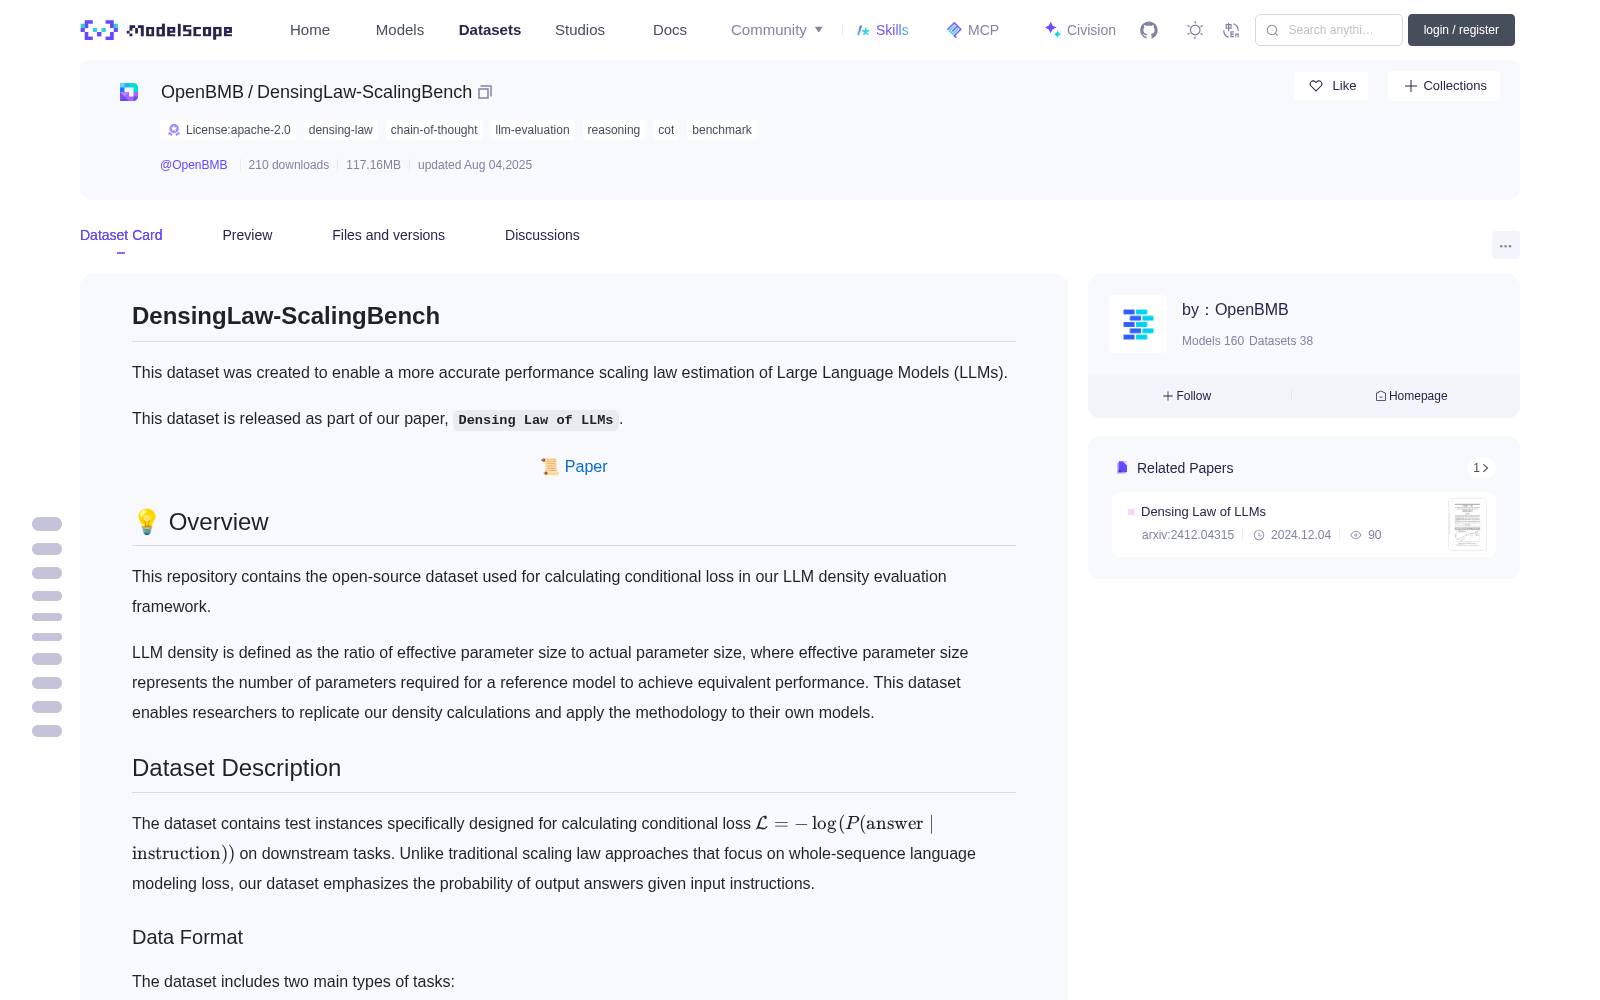Click the ModelScope logo
This screenshot has width=1600, height=1000.
pyautogui.click(x=157, y=30)
